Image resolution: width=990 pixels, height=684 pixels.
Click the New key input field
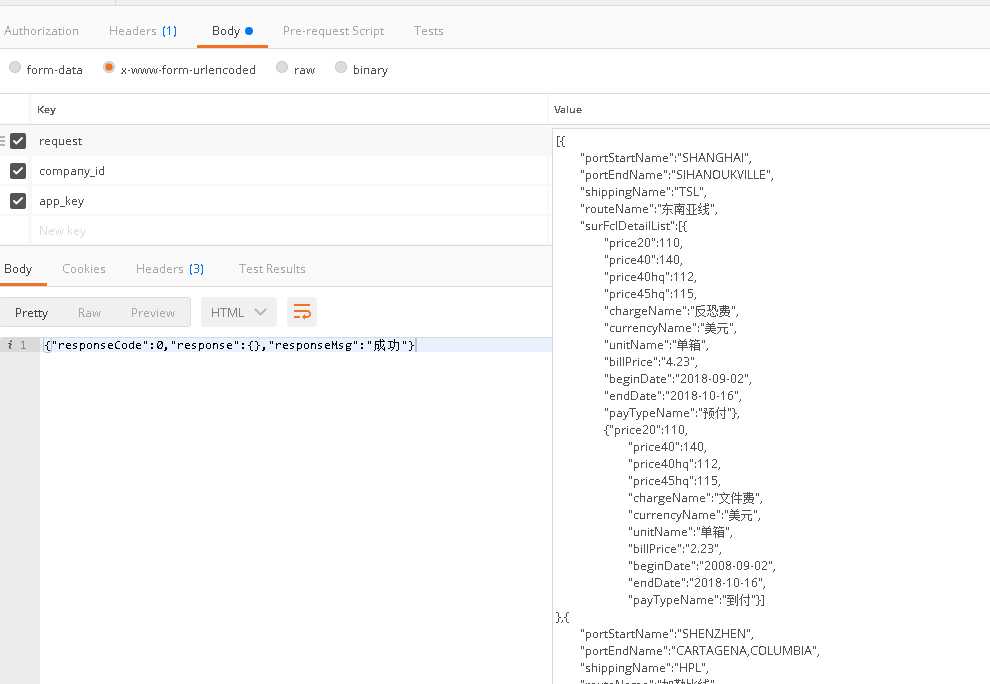tap(289, 231)
